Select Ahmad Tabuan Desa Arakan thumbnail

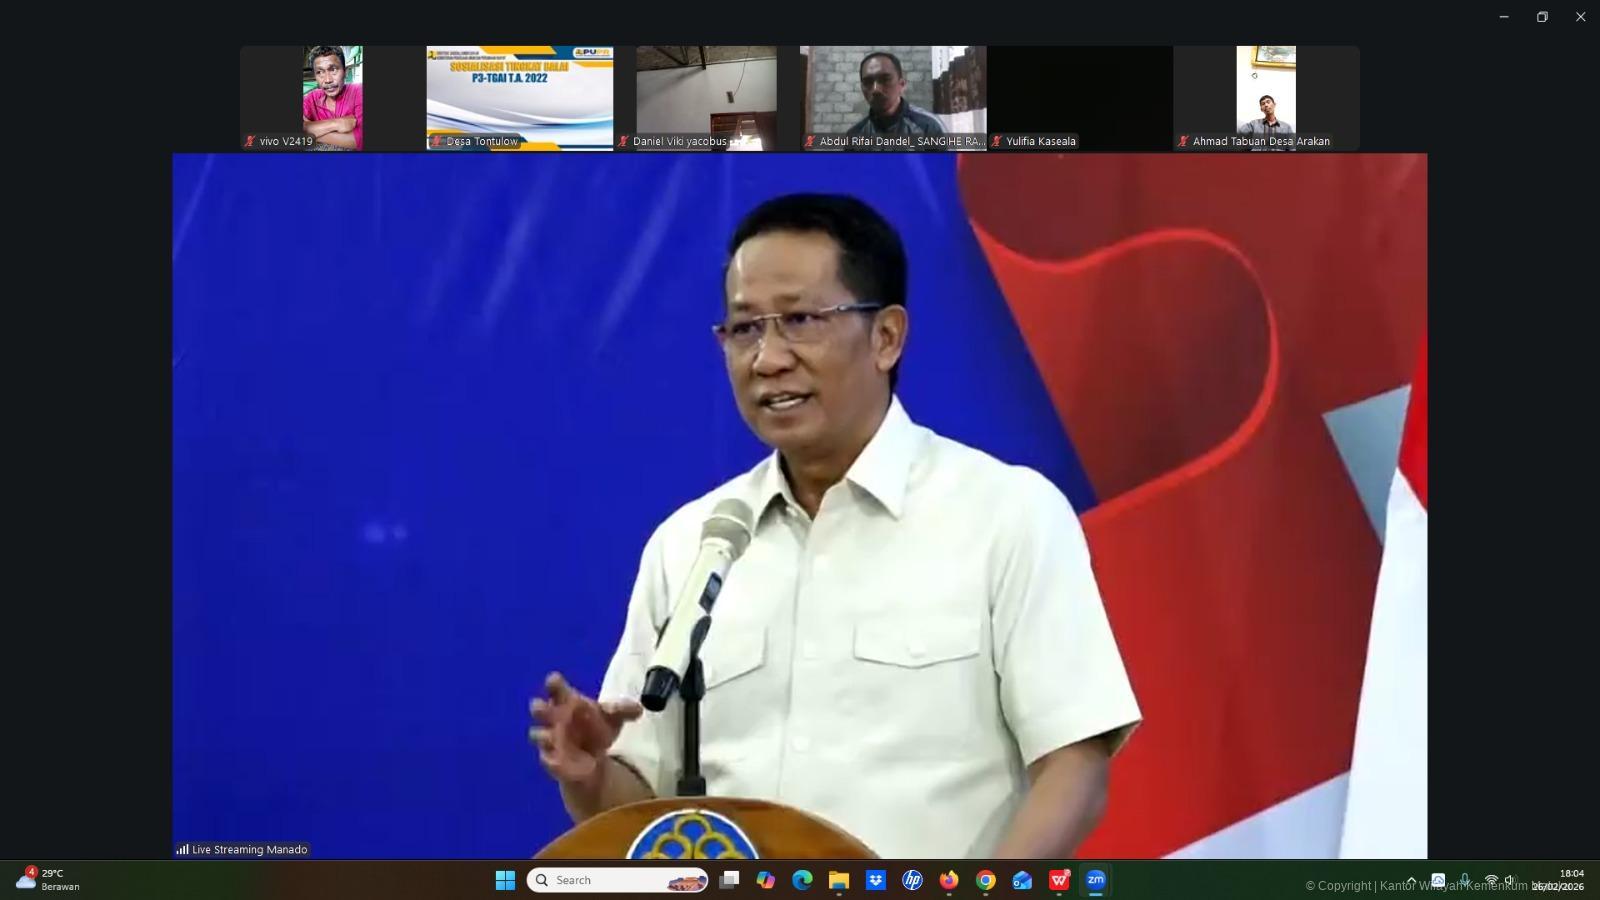click(x=1266, y=97)
